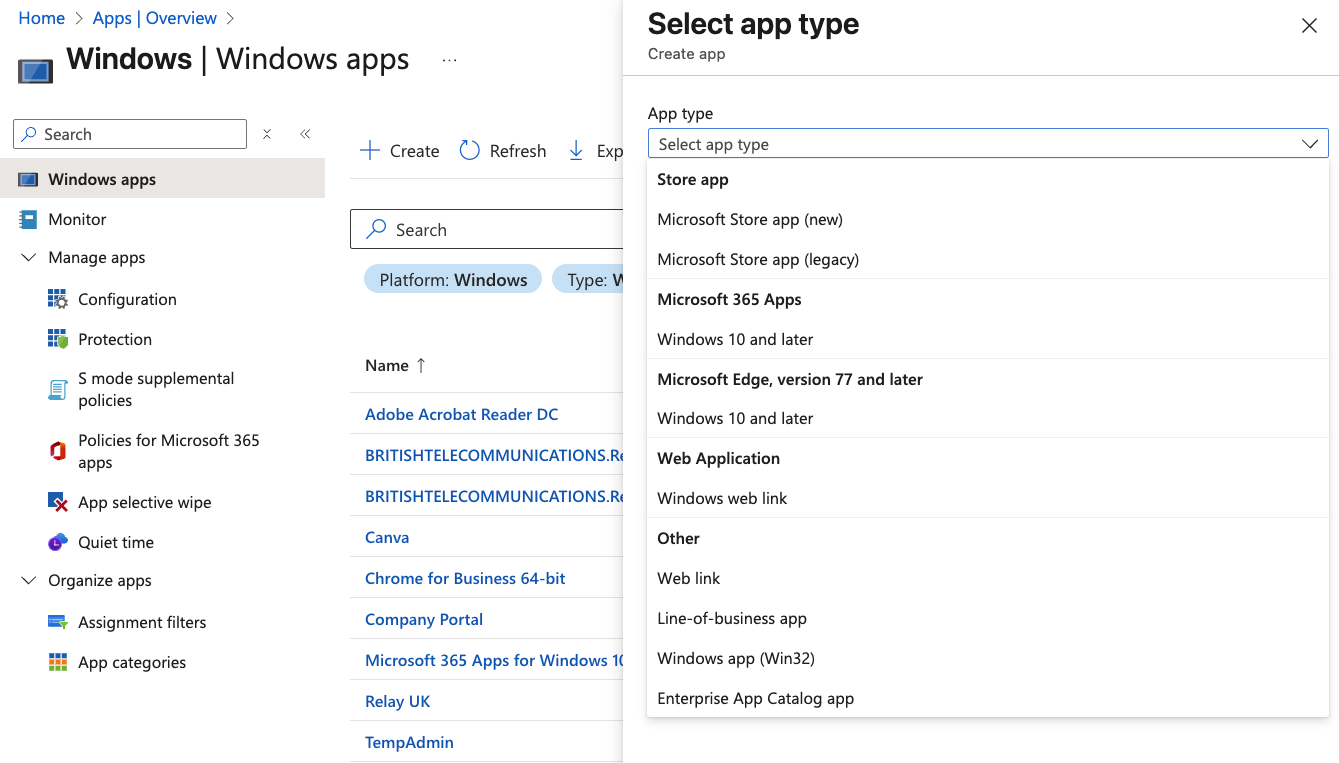The width and height of the screenshot is (1339, 763).
Task: Click the Quiet time icon
Action: [x=57, y=542]
